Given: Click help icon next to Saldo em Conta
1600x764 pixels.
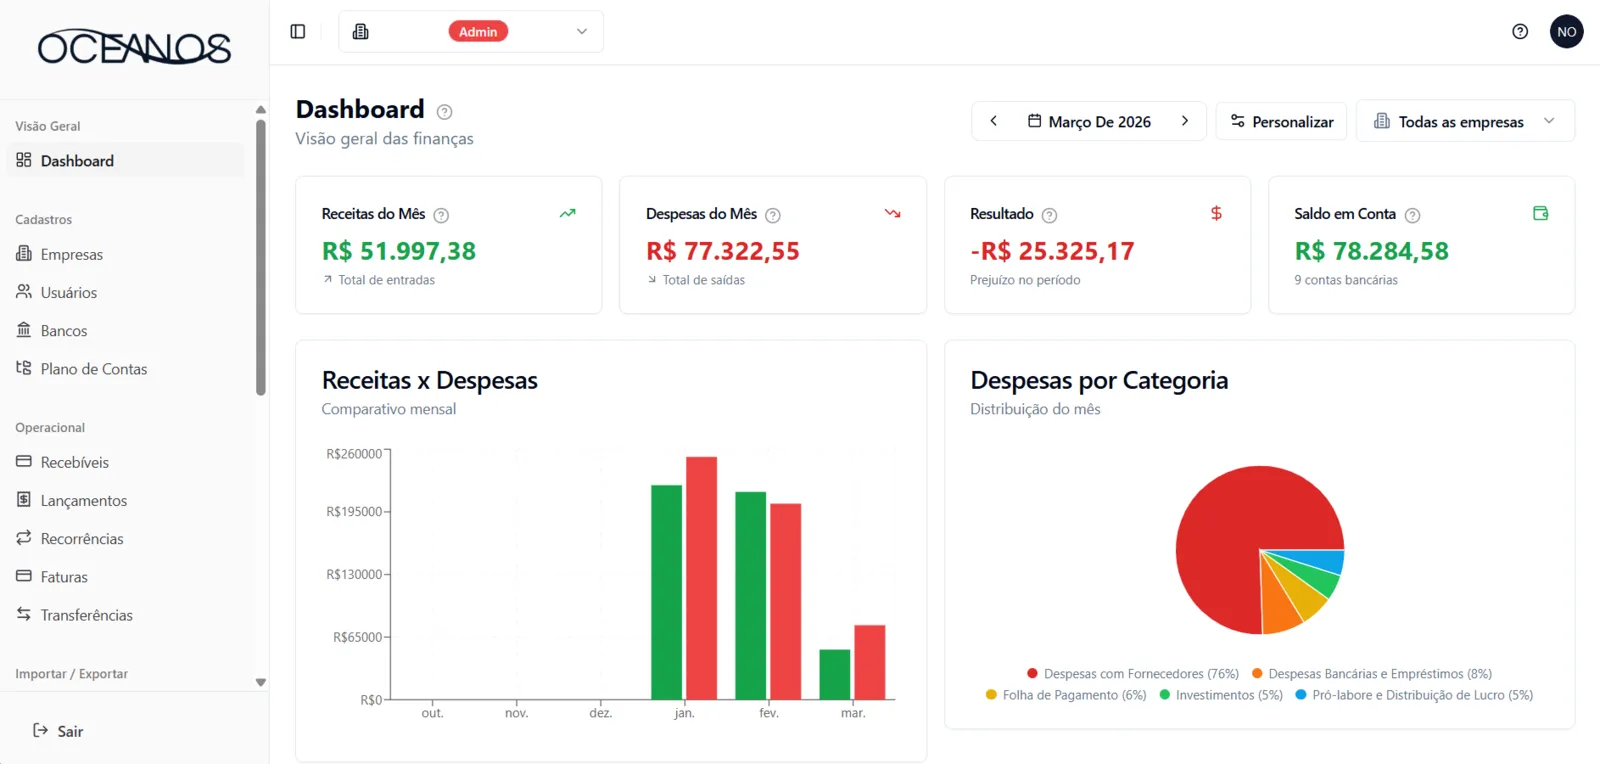Looking at the screenshot, I should pos(1413,215).
